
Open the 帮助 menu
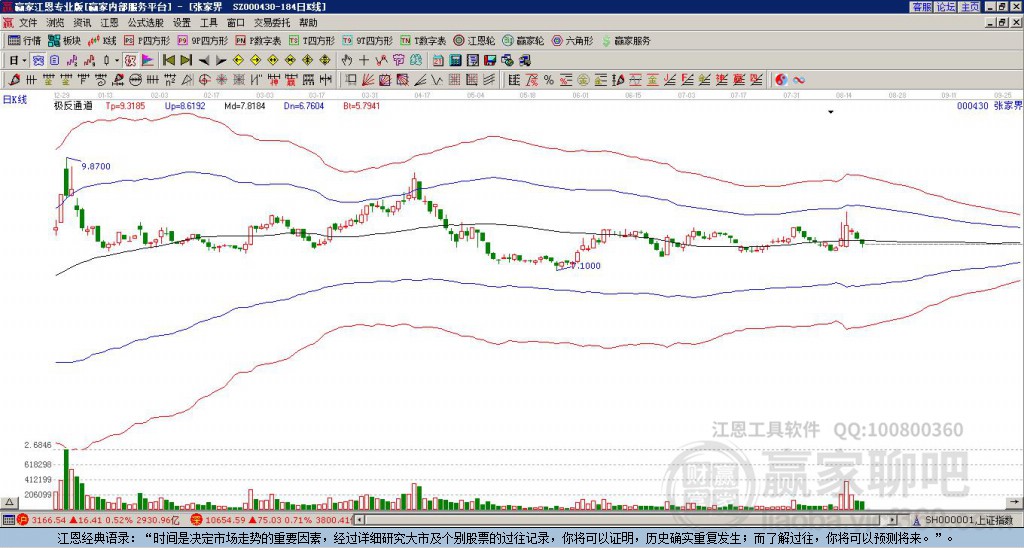[308, 23]
